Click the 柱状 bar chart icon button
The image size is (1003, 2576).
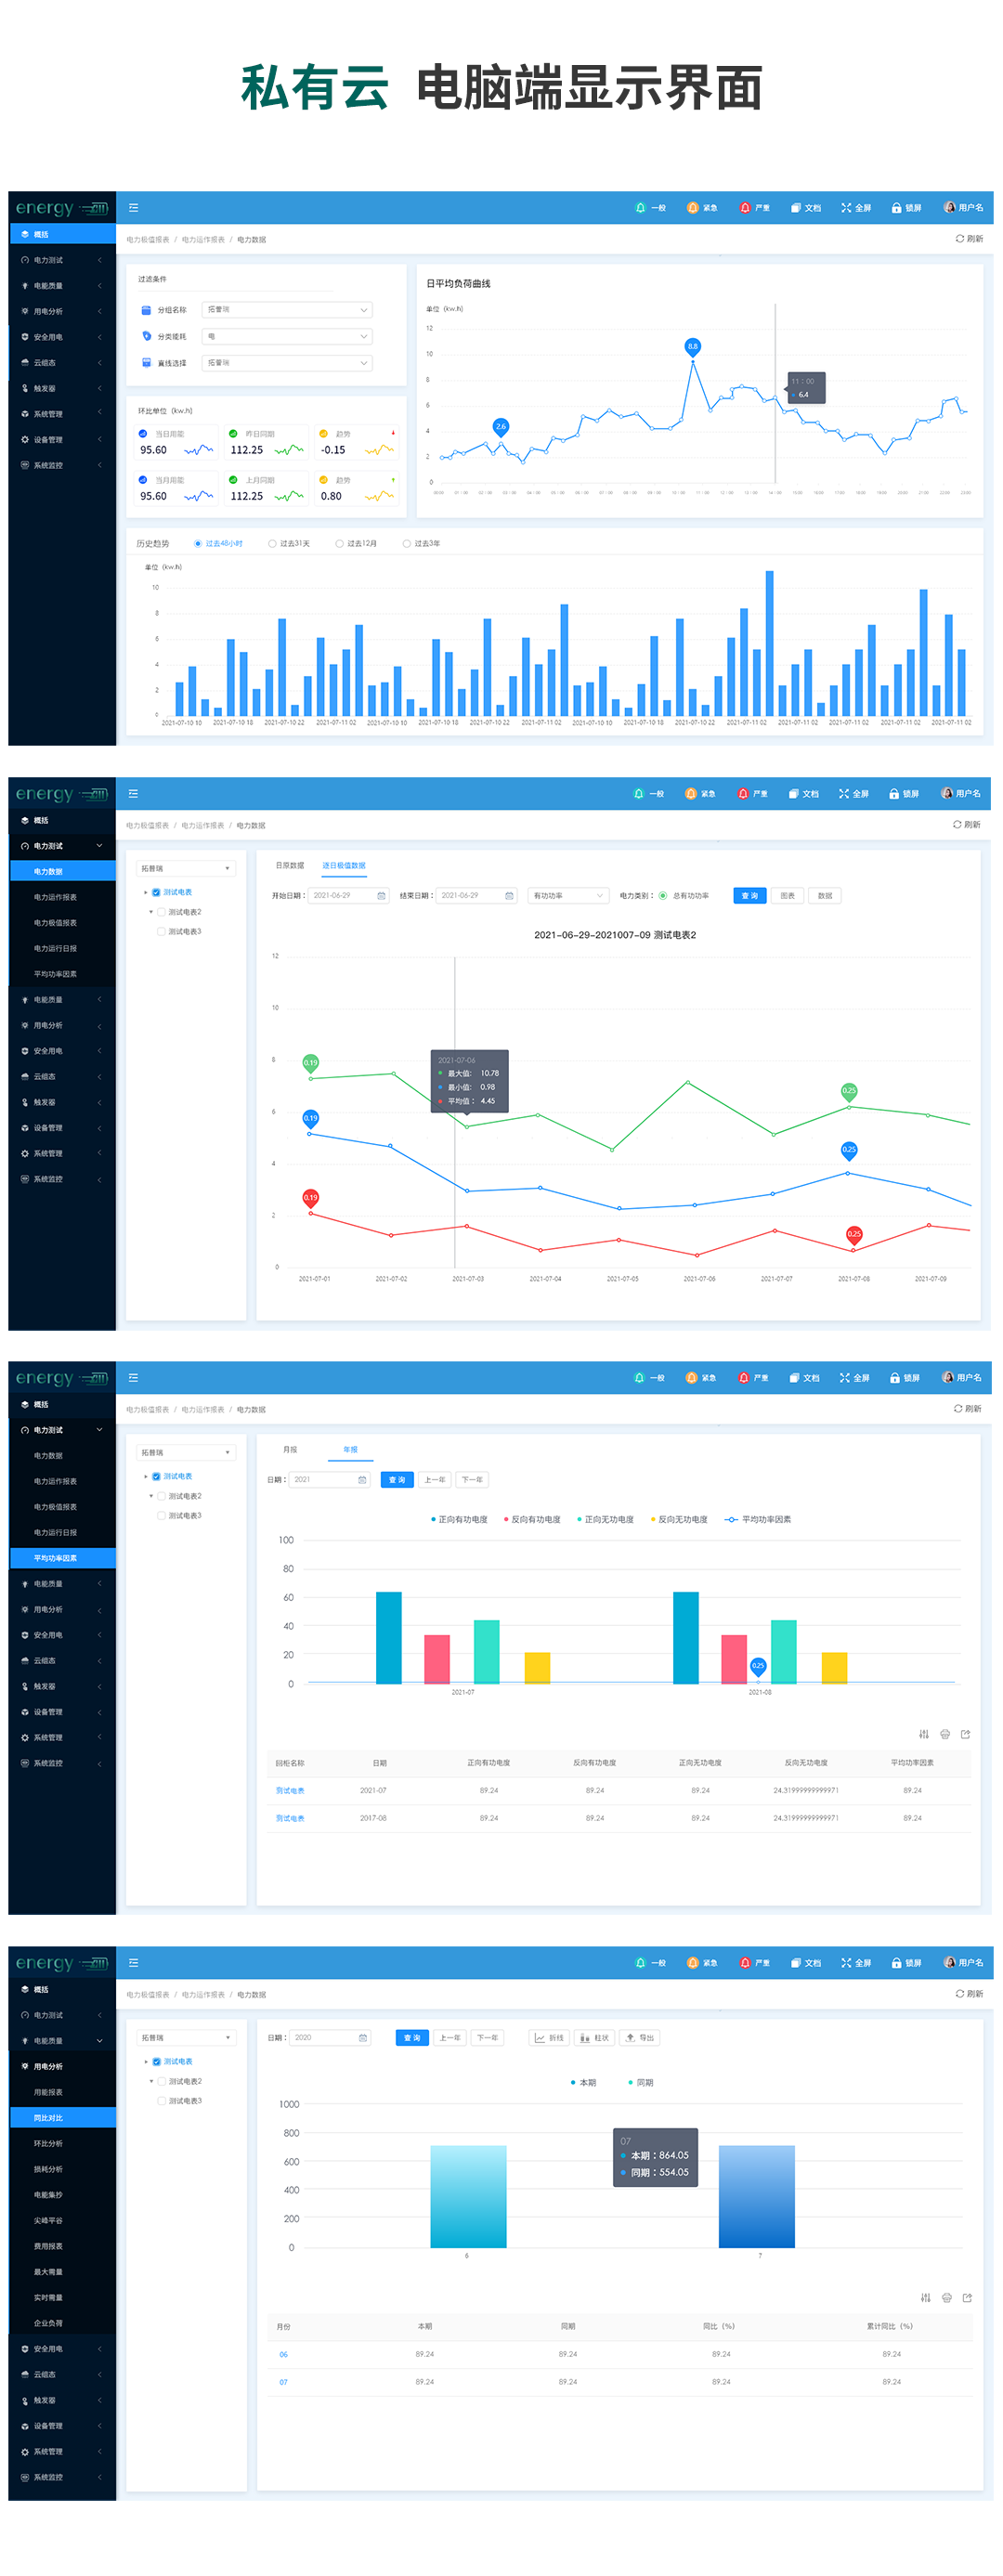(x=594, y=2037)
